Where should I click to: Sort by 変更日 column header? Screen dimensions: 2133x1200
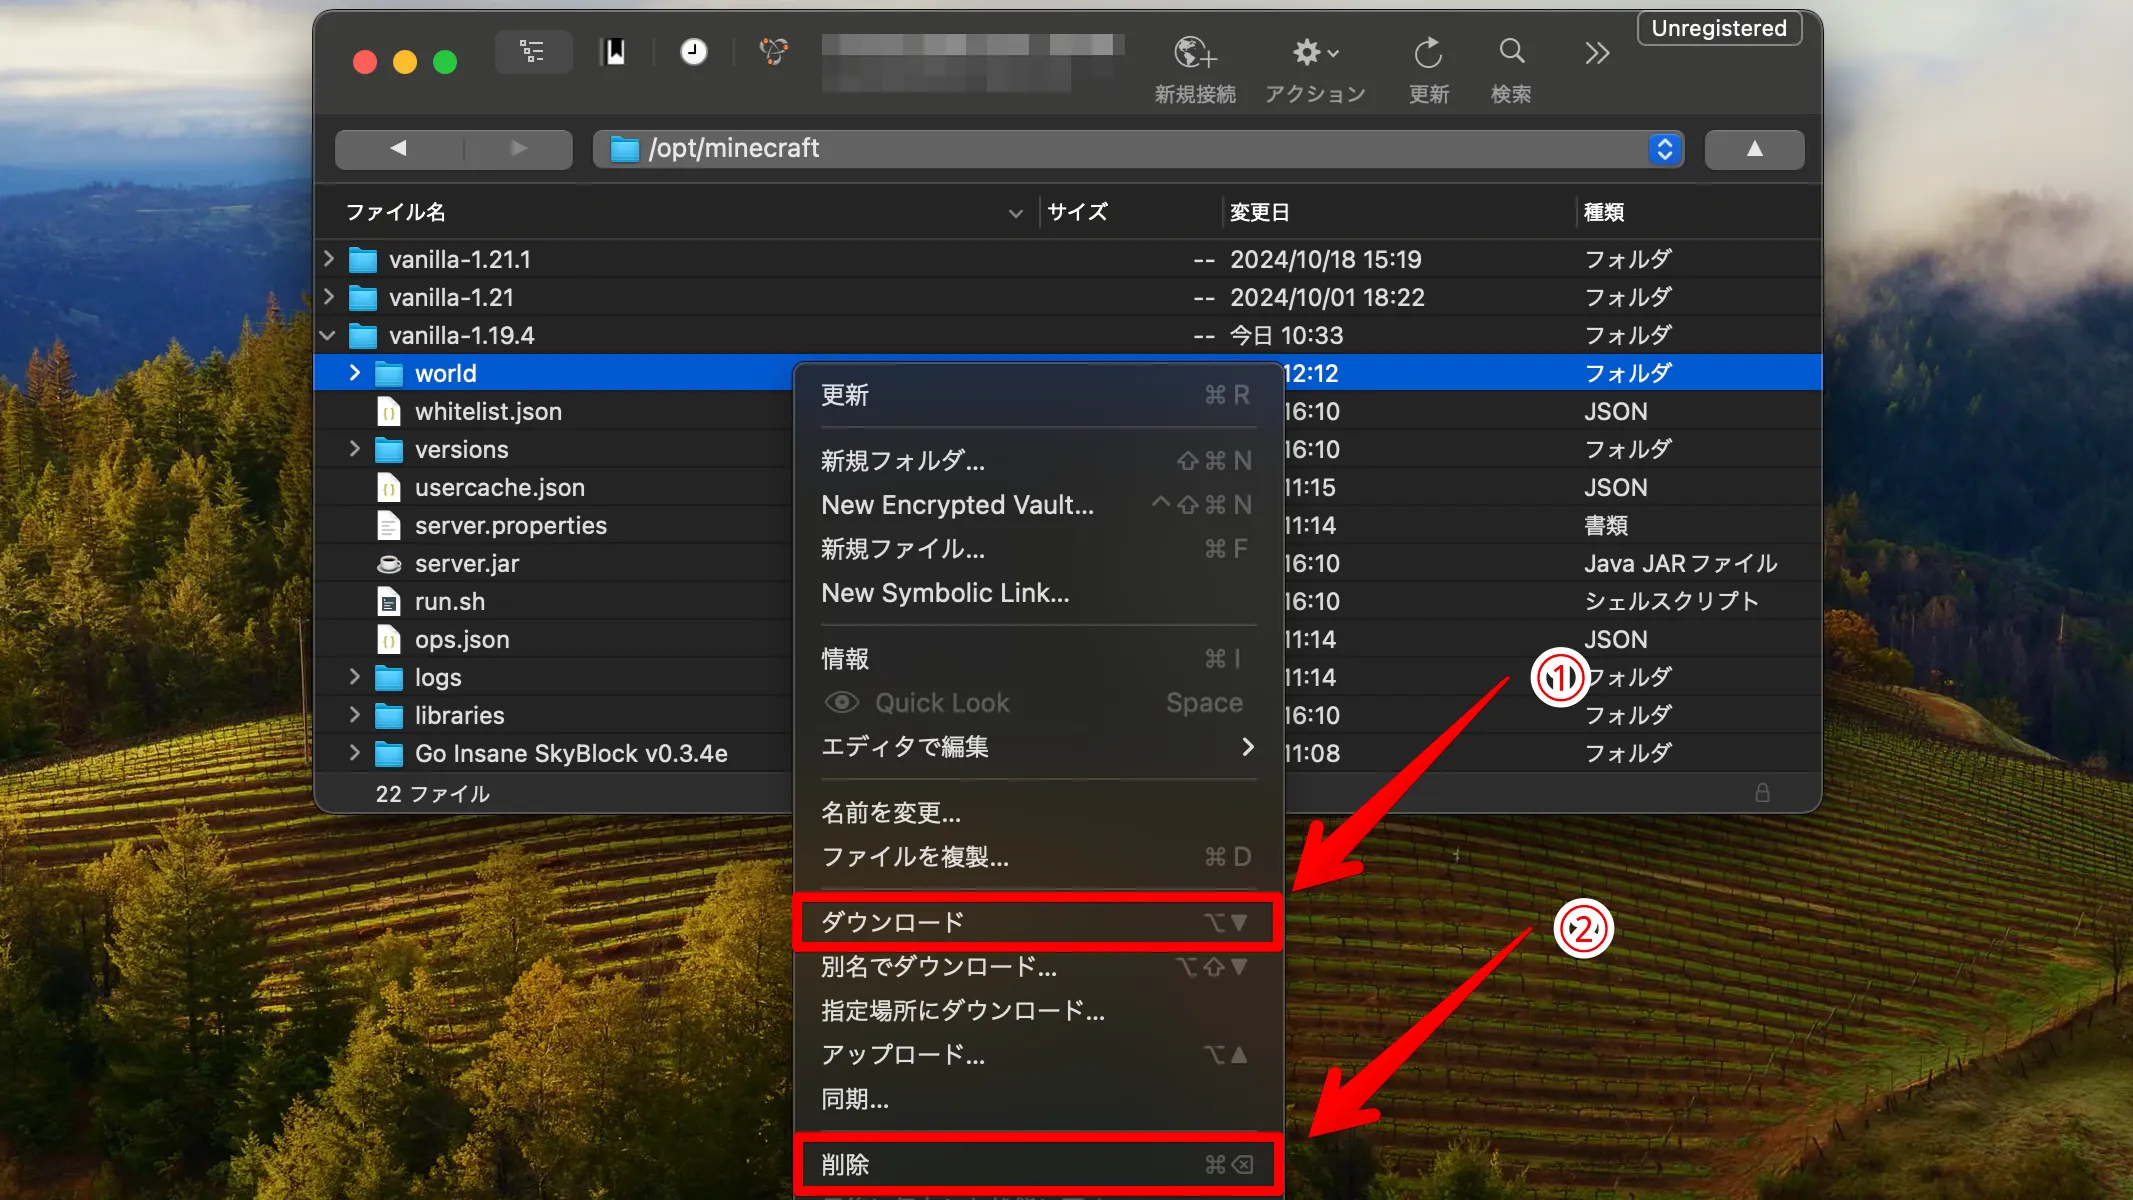[1259, 212]
